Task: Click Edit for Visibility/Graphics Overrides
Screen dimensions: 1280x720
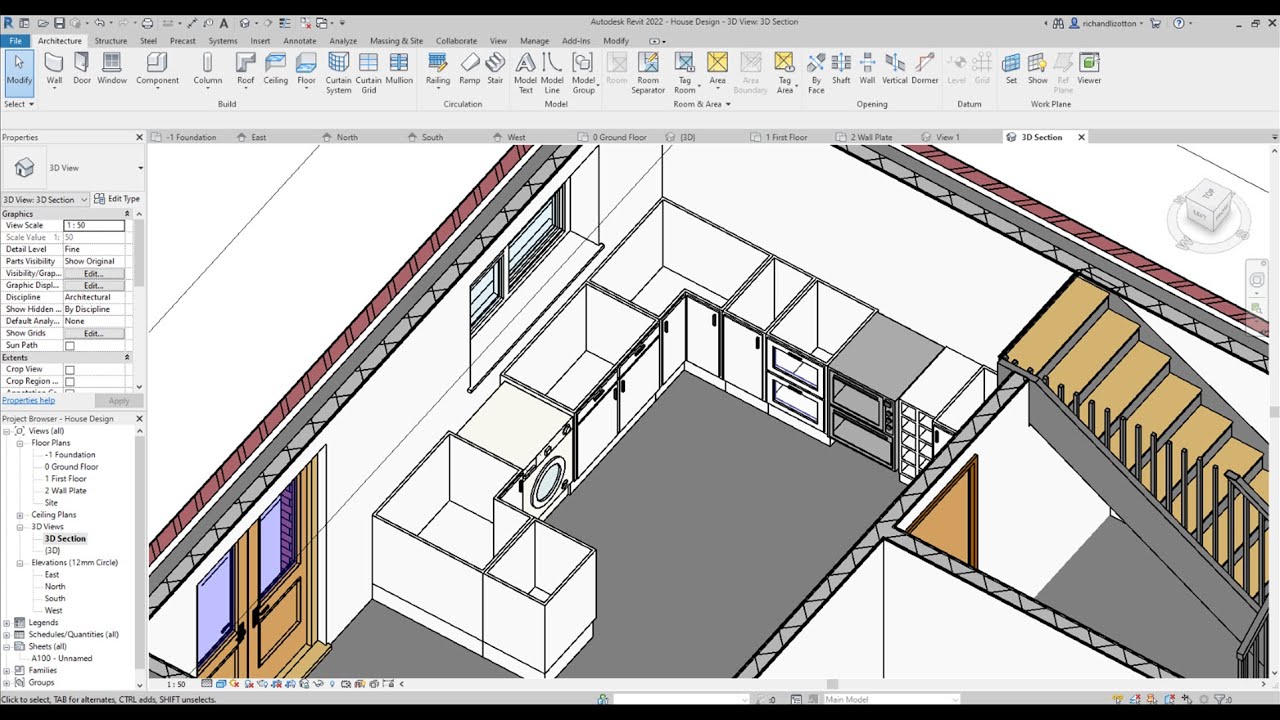Action: pos(94,273)
